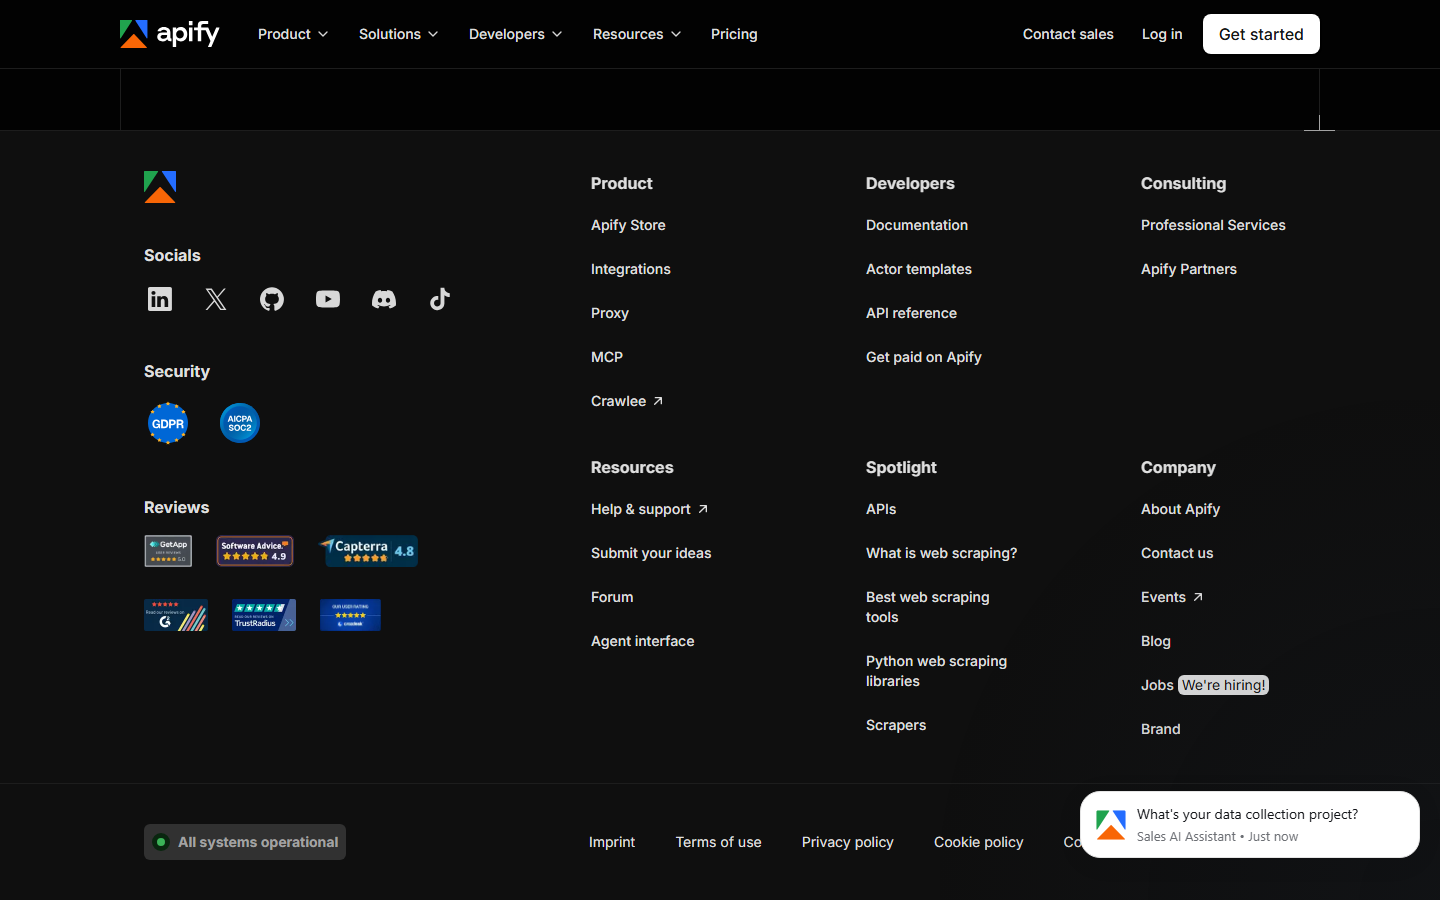This screenshot has height=900, width=1440.
Task: Open the Forum footer link
Action: pos(612,597)
